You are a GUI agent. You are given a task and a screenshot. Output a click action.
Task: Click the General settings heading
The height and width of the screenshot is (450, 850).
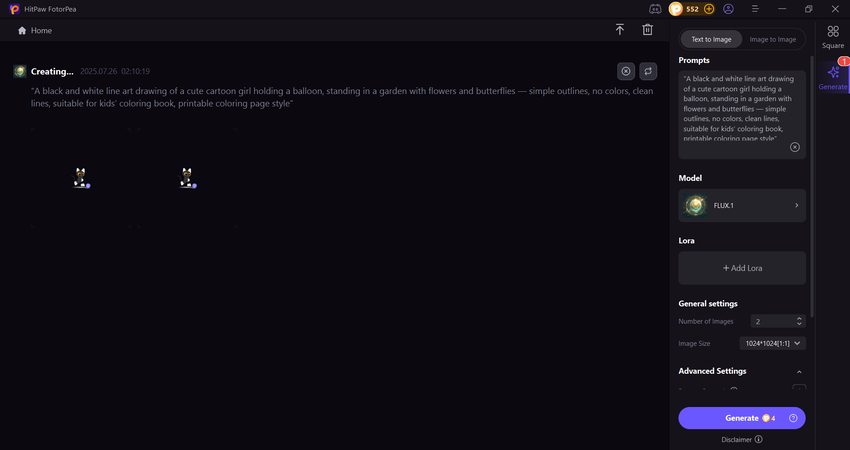[x=708, y=304]
